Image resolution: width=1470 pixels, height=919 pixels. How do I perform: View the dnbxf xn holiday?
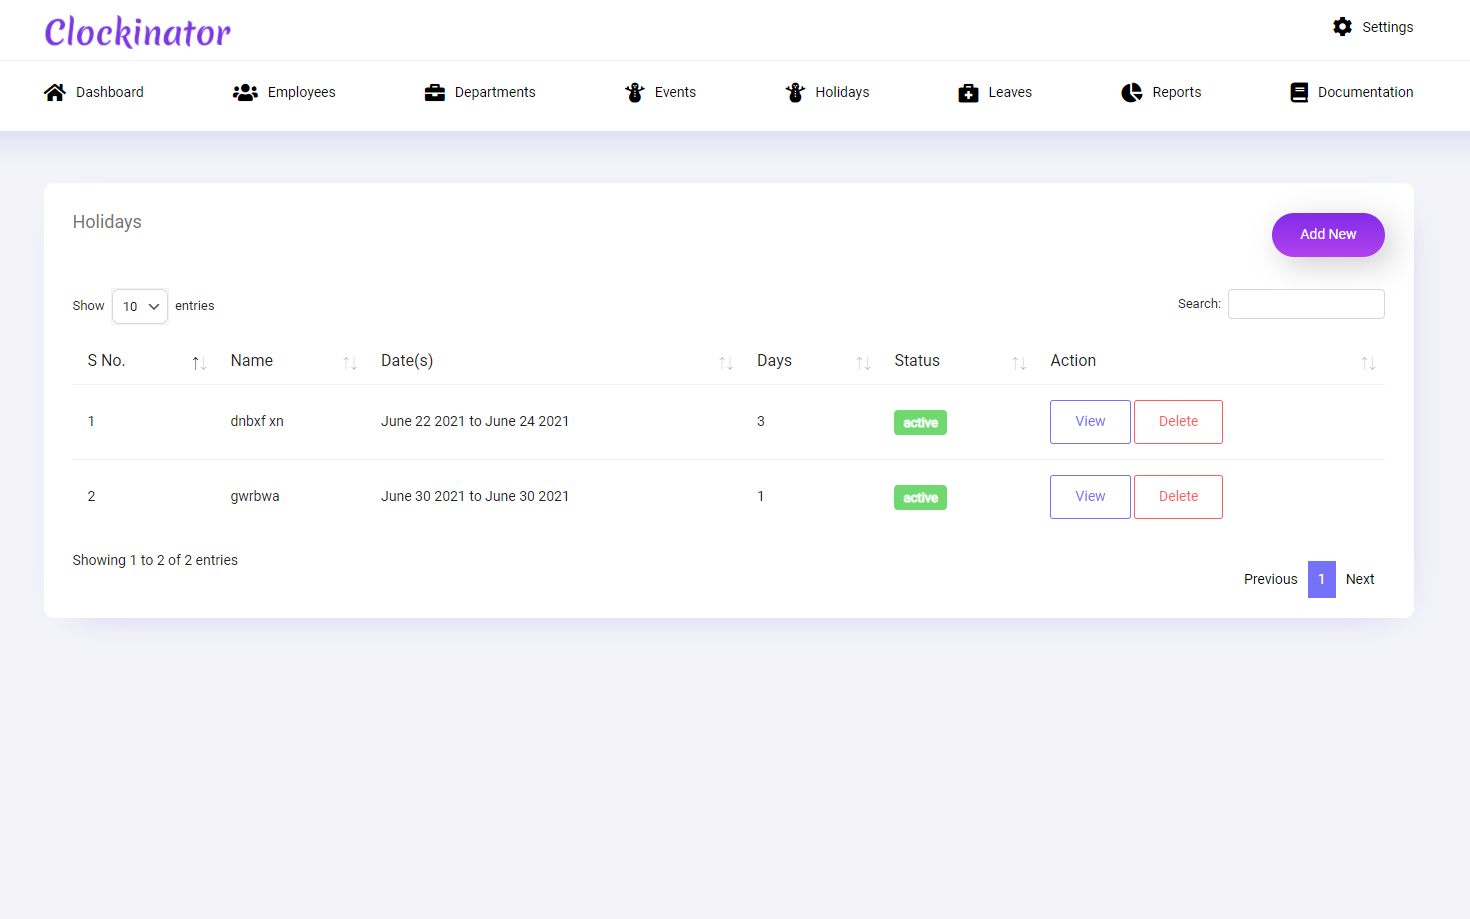pos(1090,422)
